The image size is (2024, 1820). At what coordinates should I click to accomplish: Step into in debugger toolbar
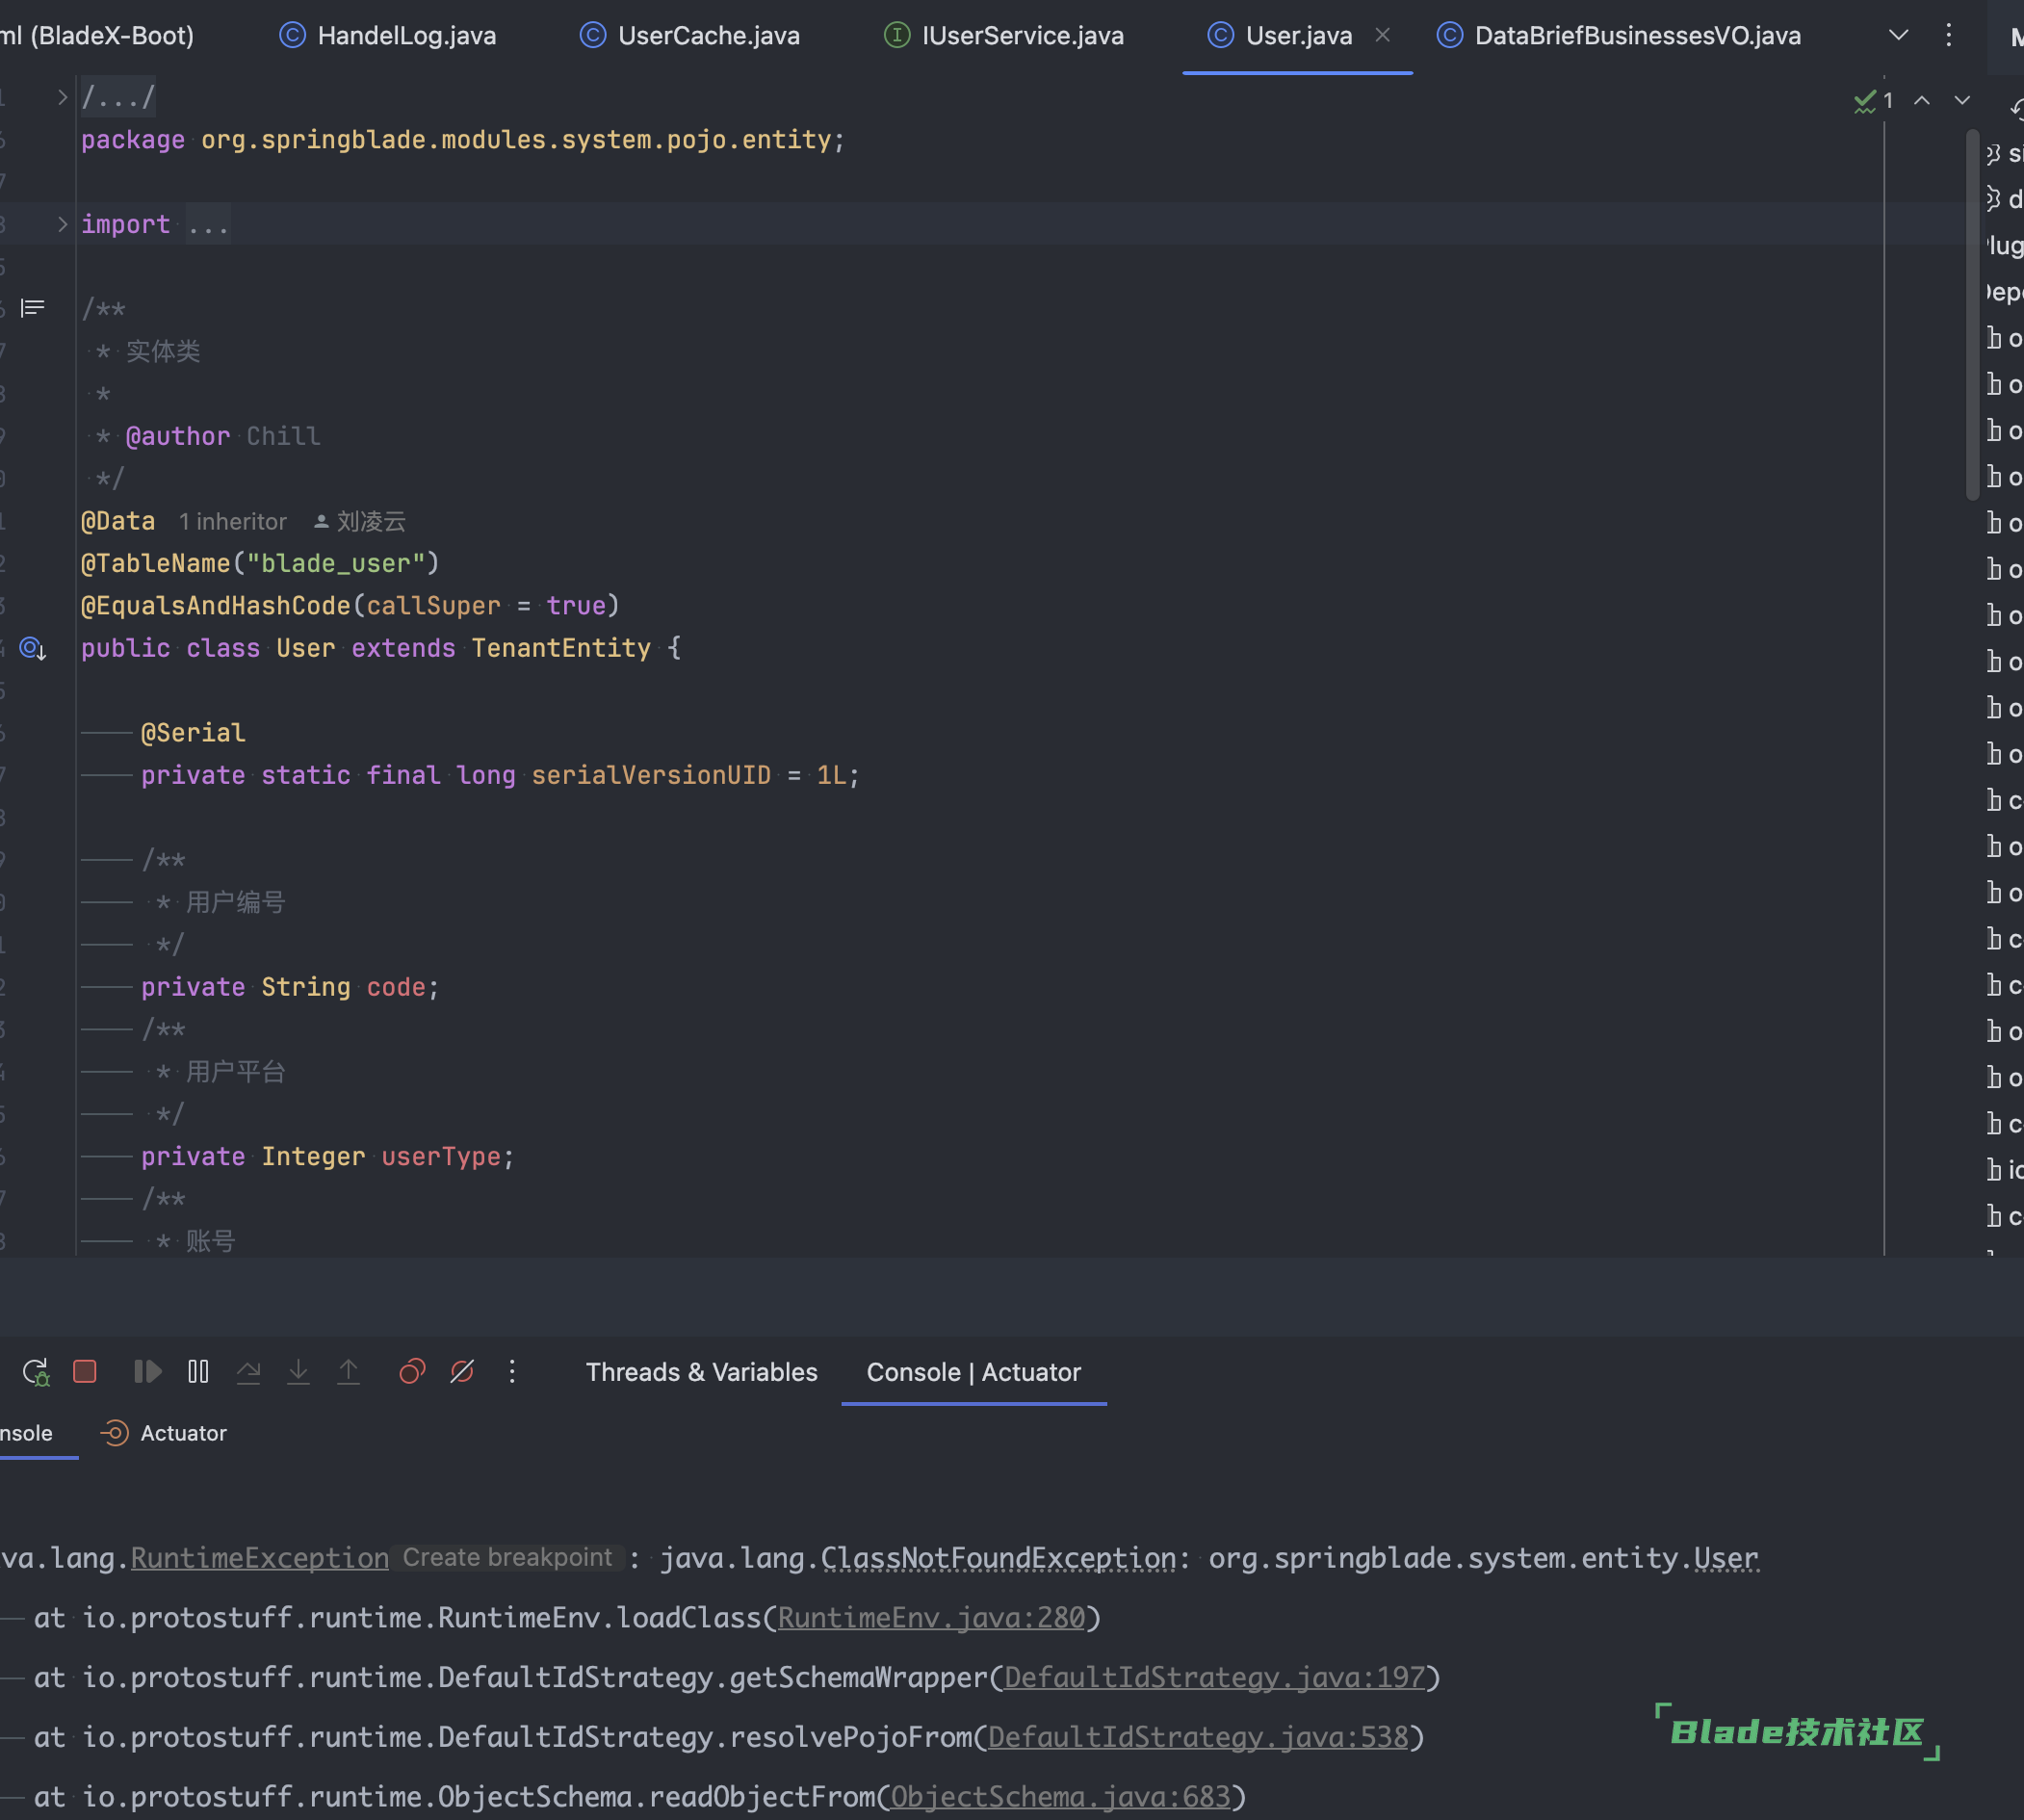(298, 1371)
